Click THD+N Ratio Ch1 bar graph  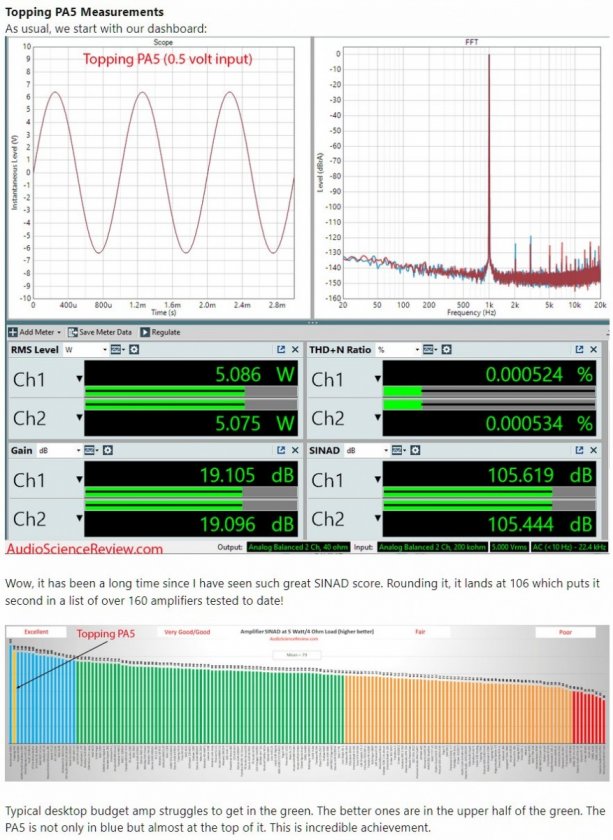click(x=489, y=391)
